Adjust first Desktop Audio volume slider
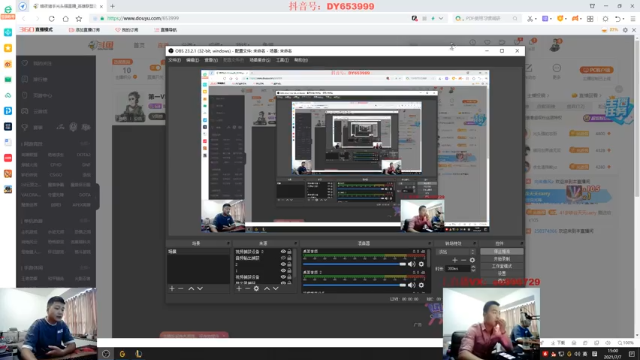Viewport: 640px width, 360px height. click(354, 264)
